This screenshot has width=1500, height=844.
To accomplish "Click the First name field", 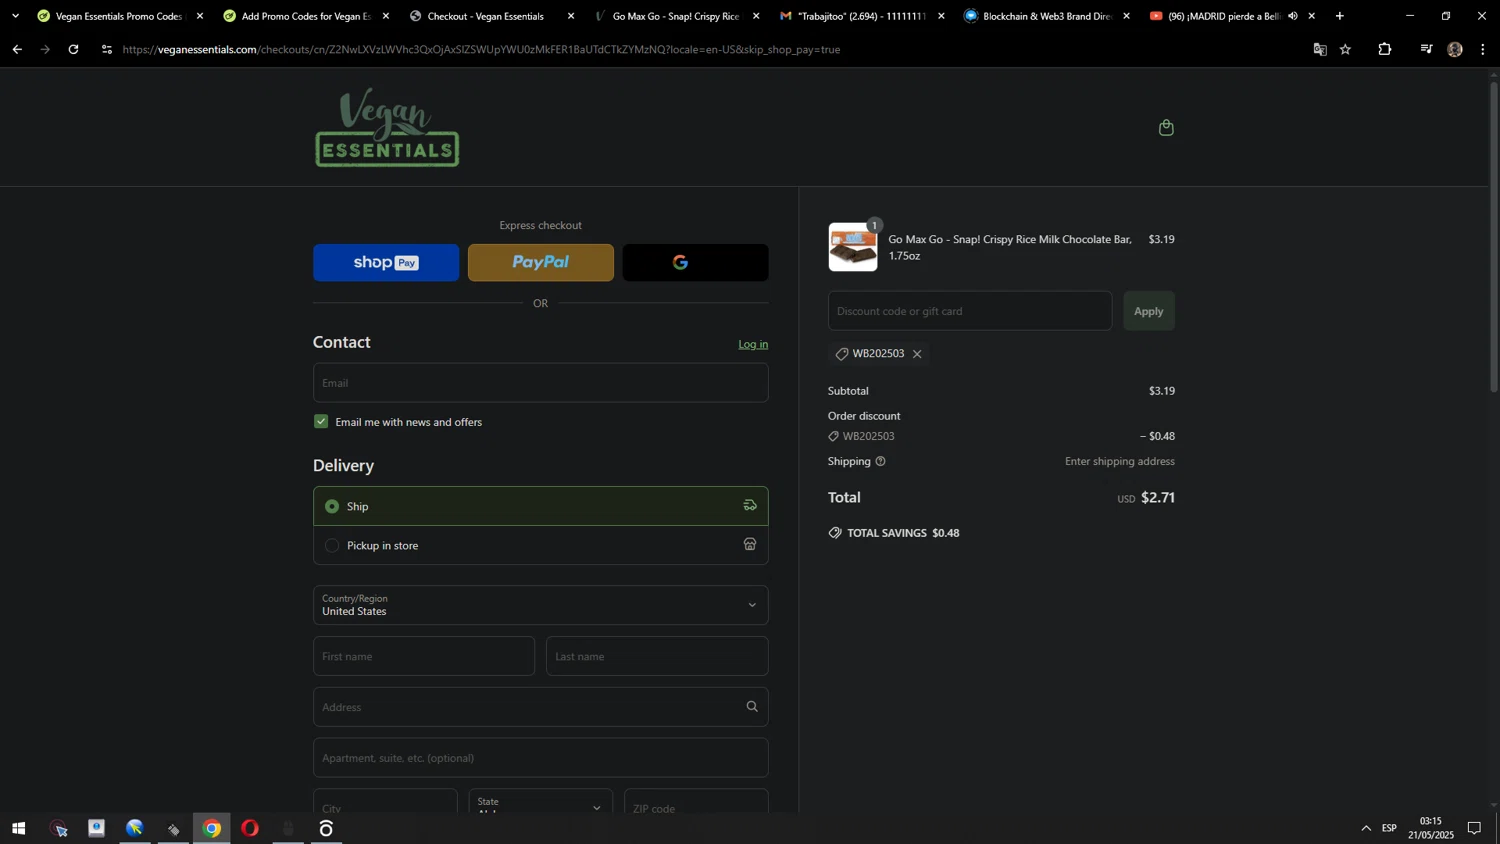I will (424, 656).
